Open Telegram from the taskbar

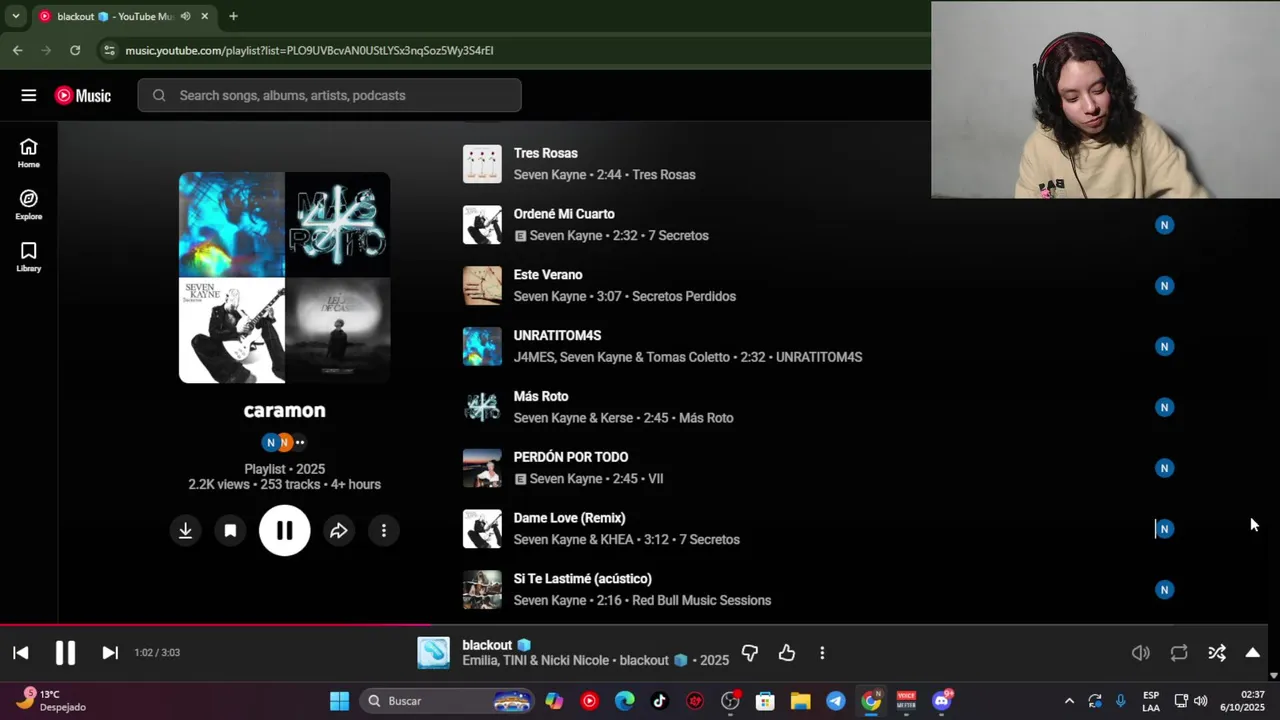pyautogui.click(x=836, y=701)
